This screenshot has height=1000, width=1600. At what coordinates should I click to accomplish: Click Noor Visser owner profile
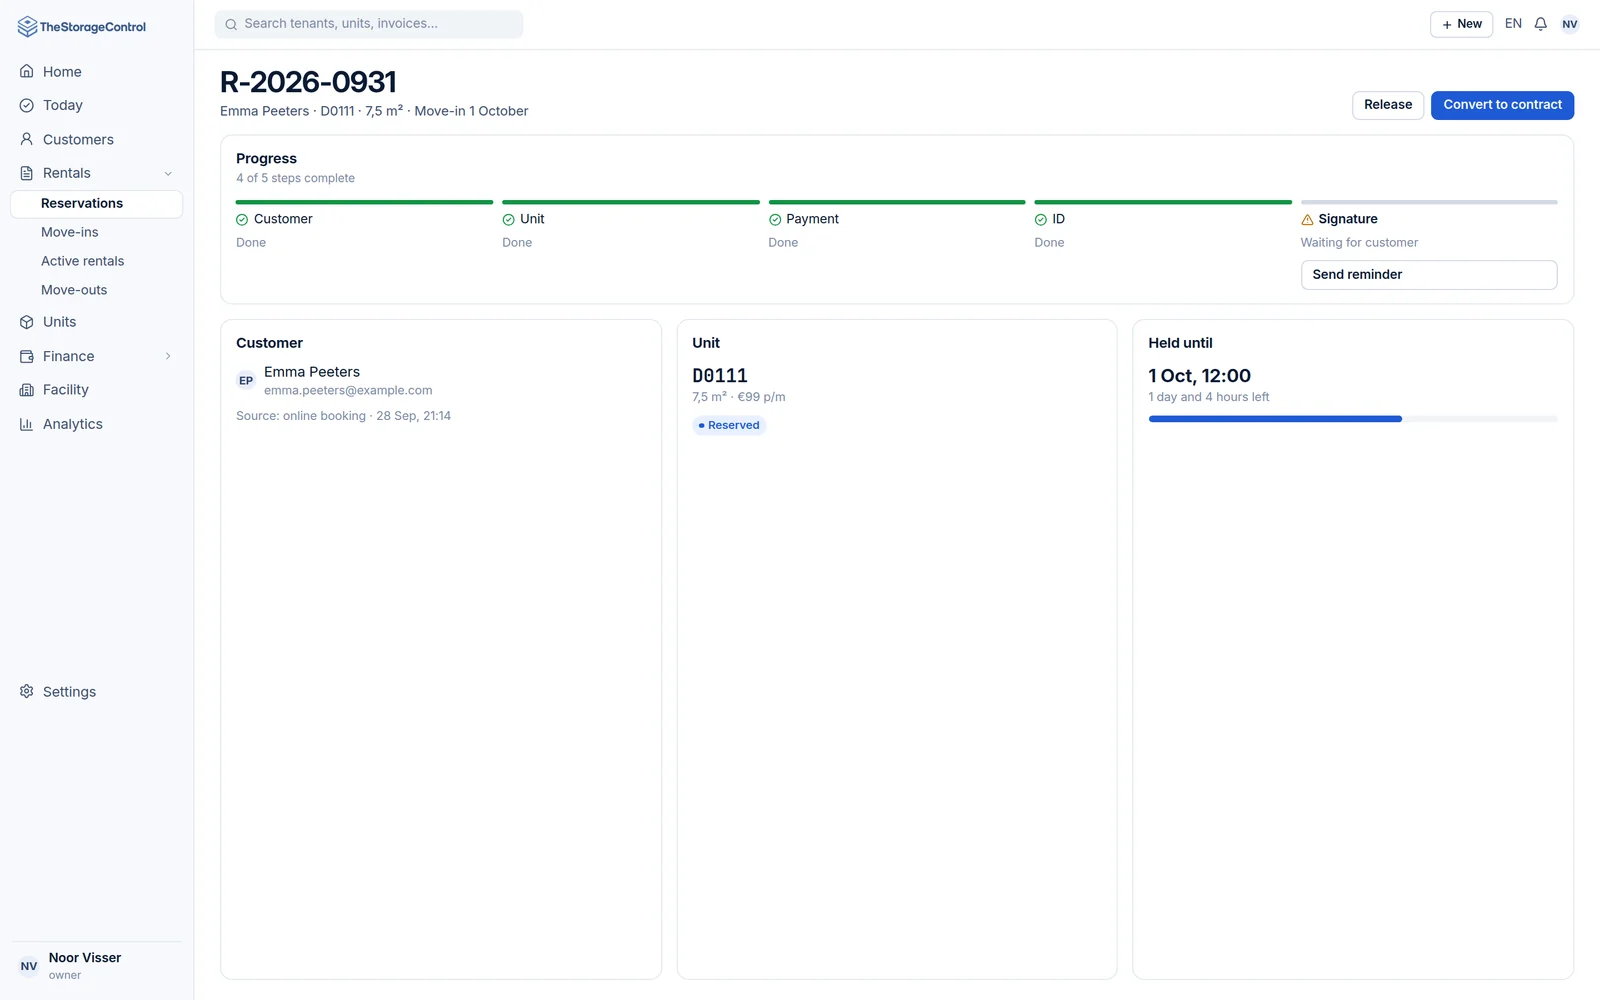click(96, 966)
